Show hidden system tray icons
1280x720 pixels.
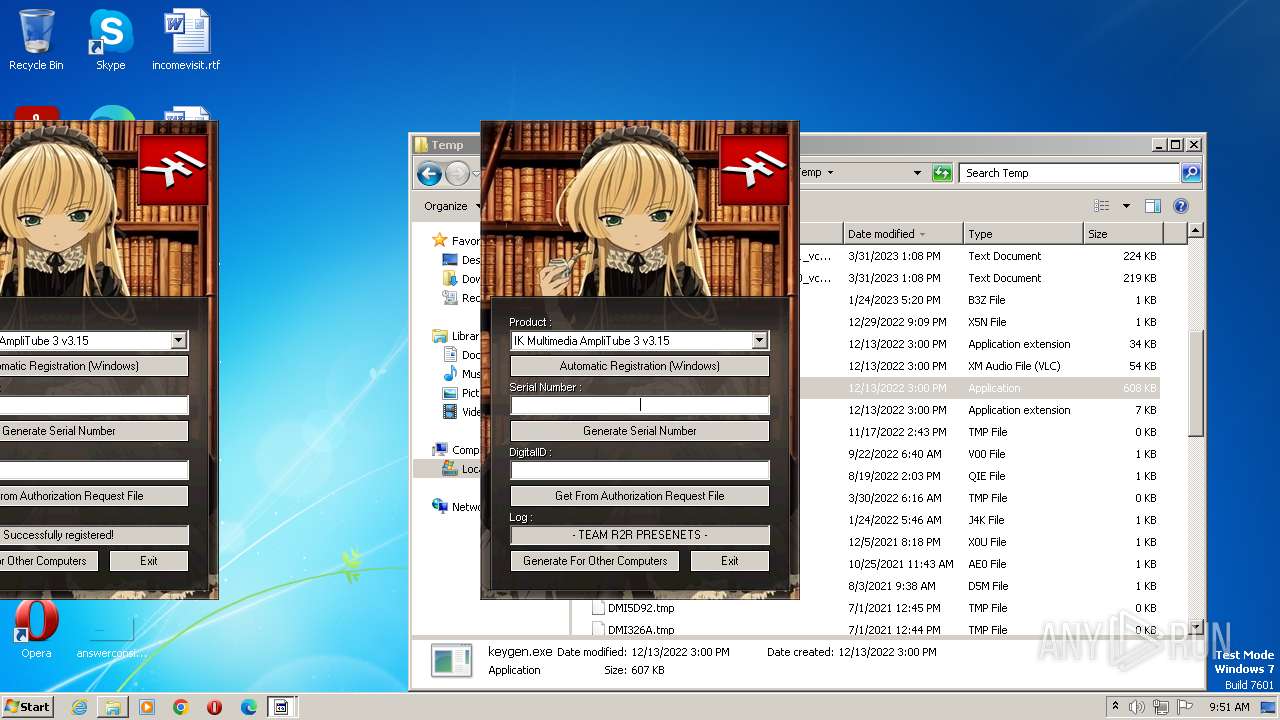(1115, 707)
